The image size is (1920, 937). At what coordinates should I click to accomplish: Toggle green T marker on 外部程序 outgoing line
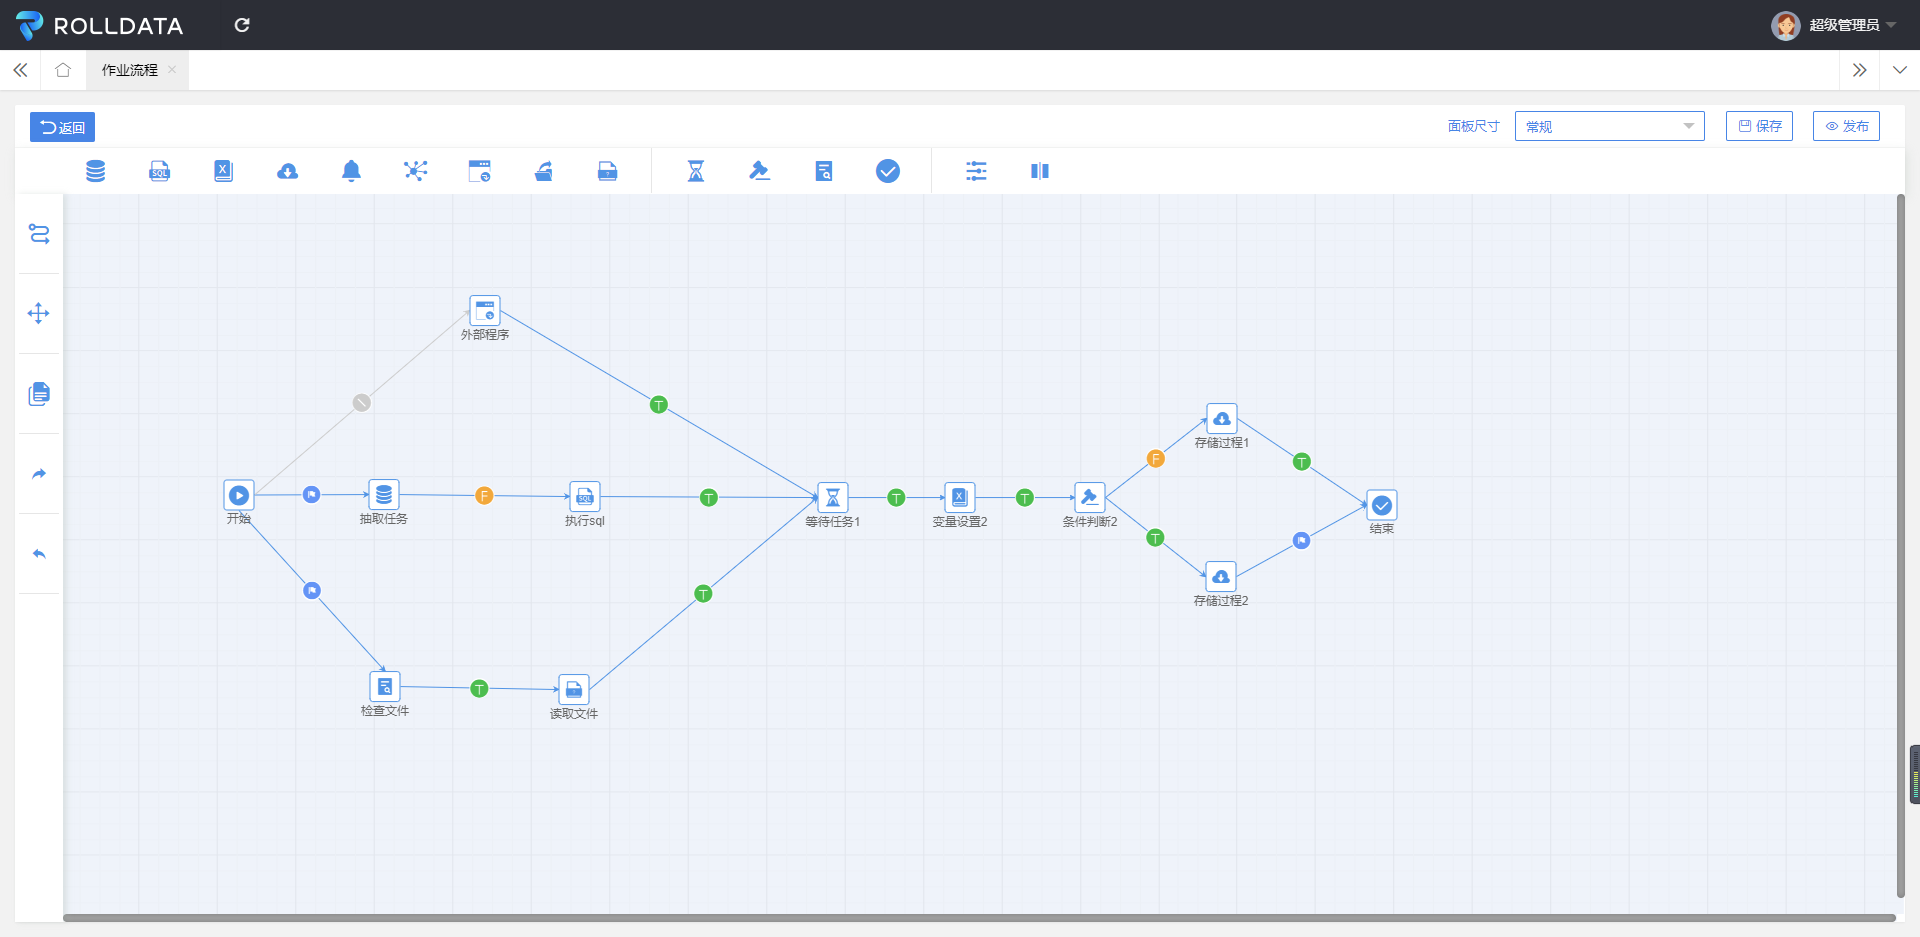[x=659, y=405]
